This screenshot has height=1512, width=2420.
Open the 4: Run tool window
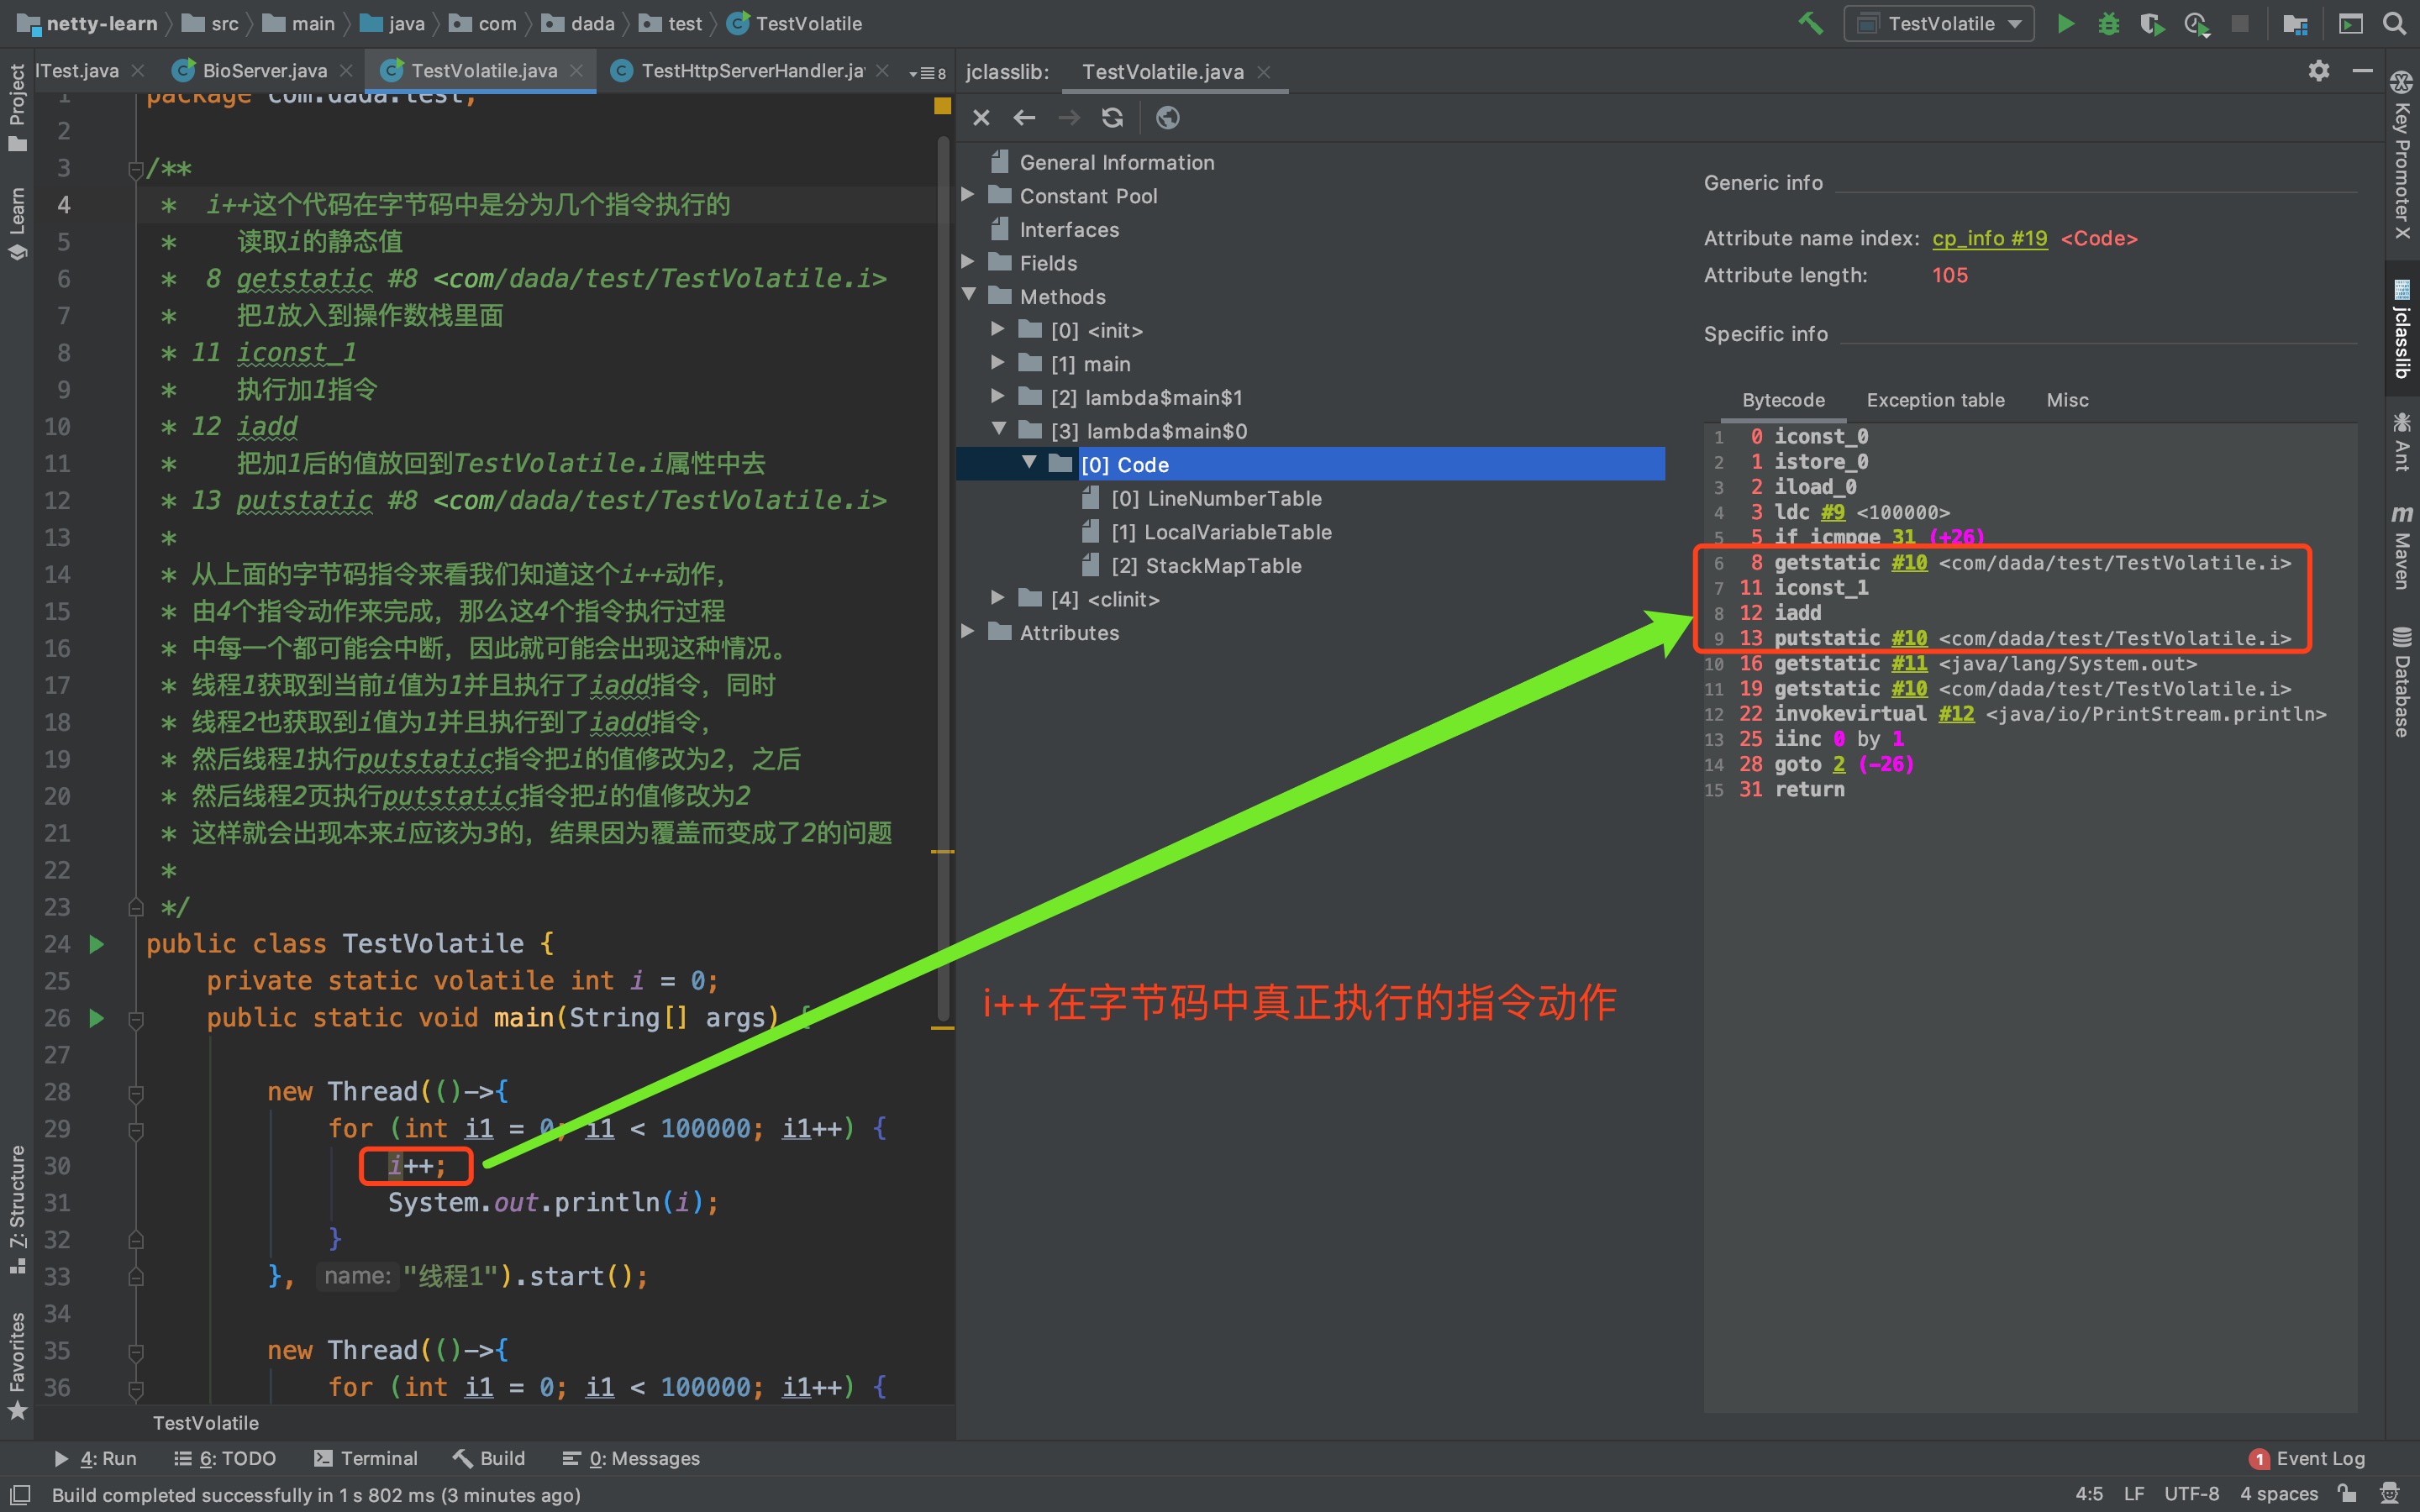[95, 1458]
